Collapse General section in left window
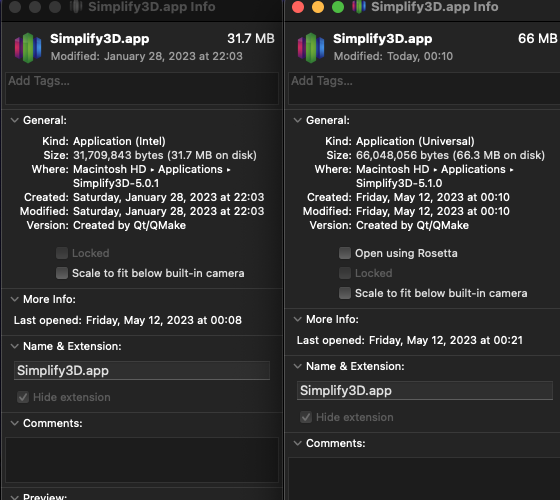Image resolution: width=560 pixels, height=500 pixels. pos(15,120)
